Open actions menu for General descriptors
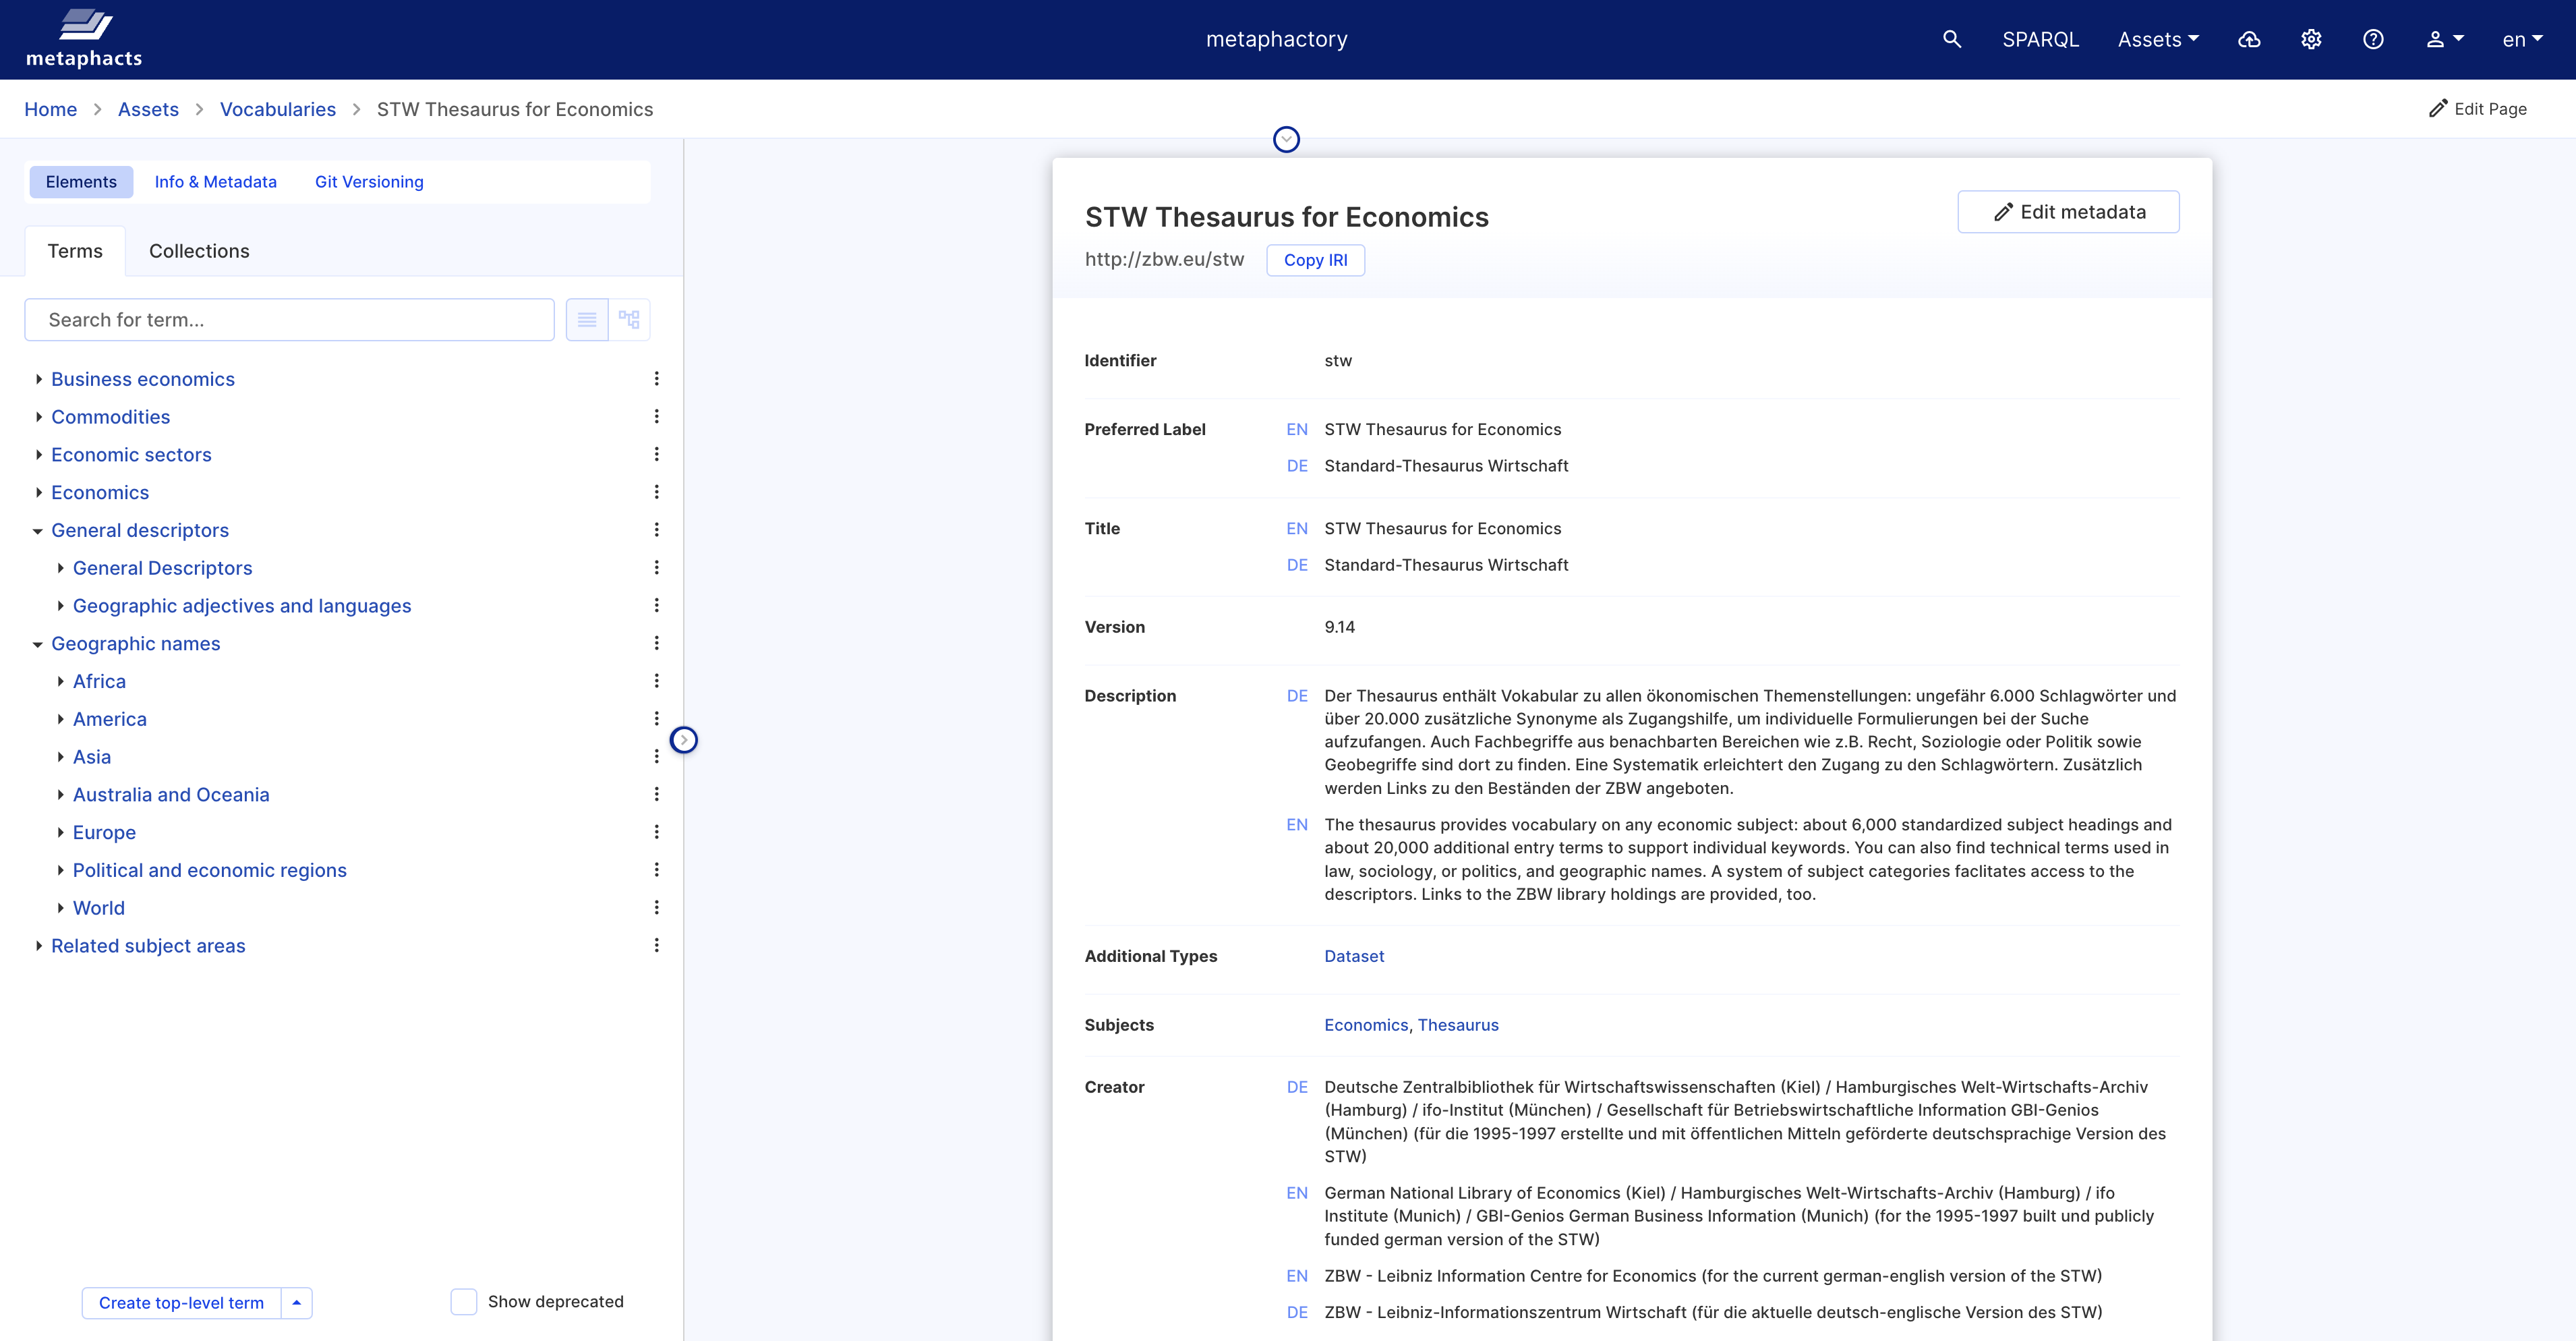This screenshot has height=1341, width=2576. [x=656, y=530]
